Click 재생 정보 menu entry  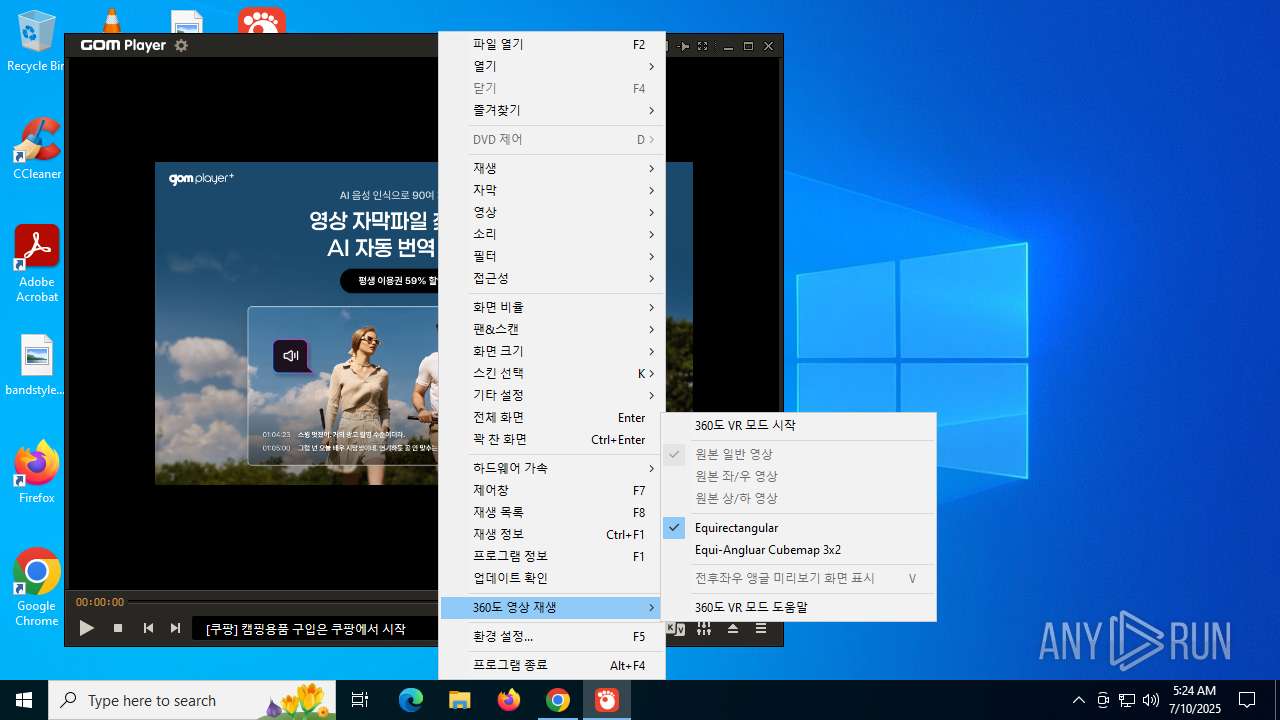click(x=551, y=534)
